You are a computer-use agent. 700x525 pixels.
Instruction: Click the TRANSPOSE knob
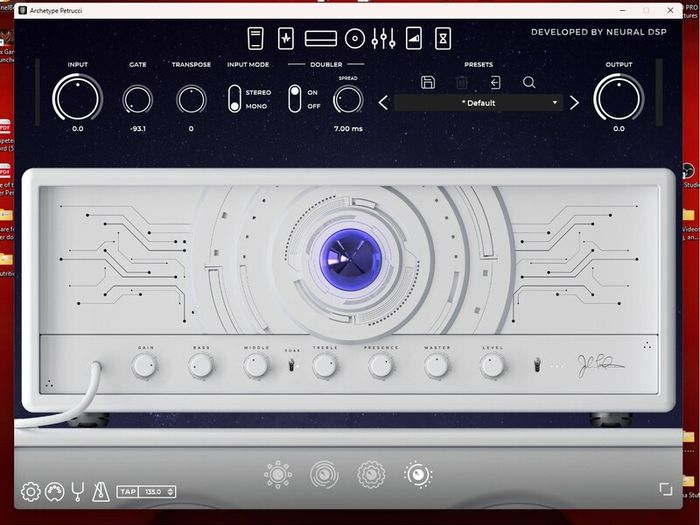click(x=191, y=99)
